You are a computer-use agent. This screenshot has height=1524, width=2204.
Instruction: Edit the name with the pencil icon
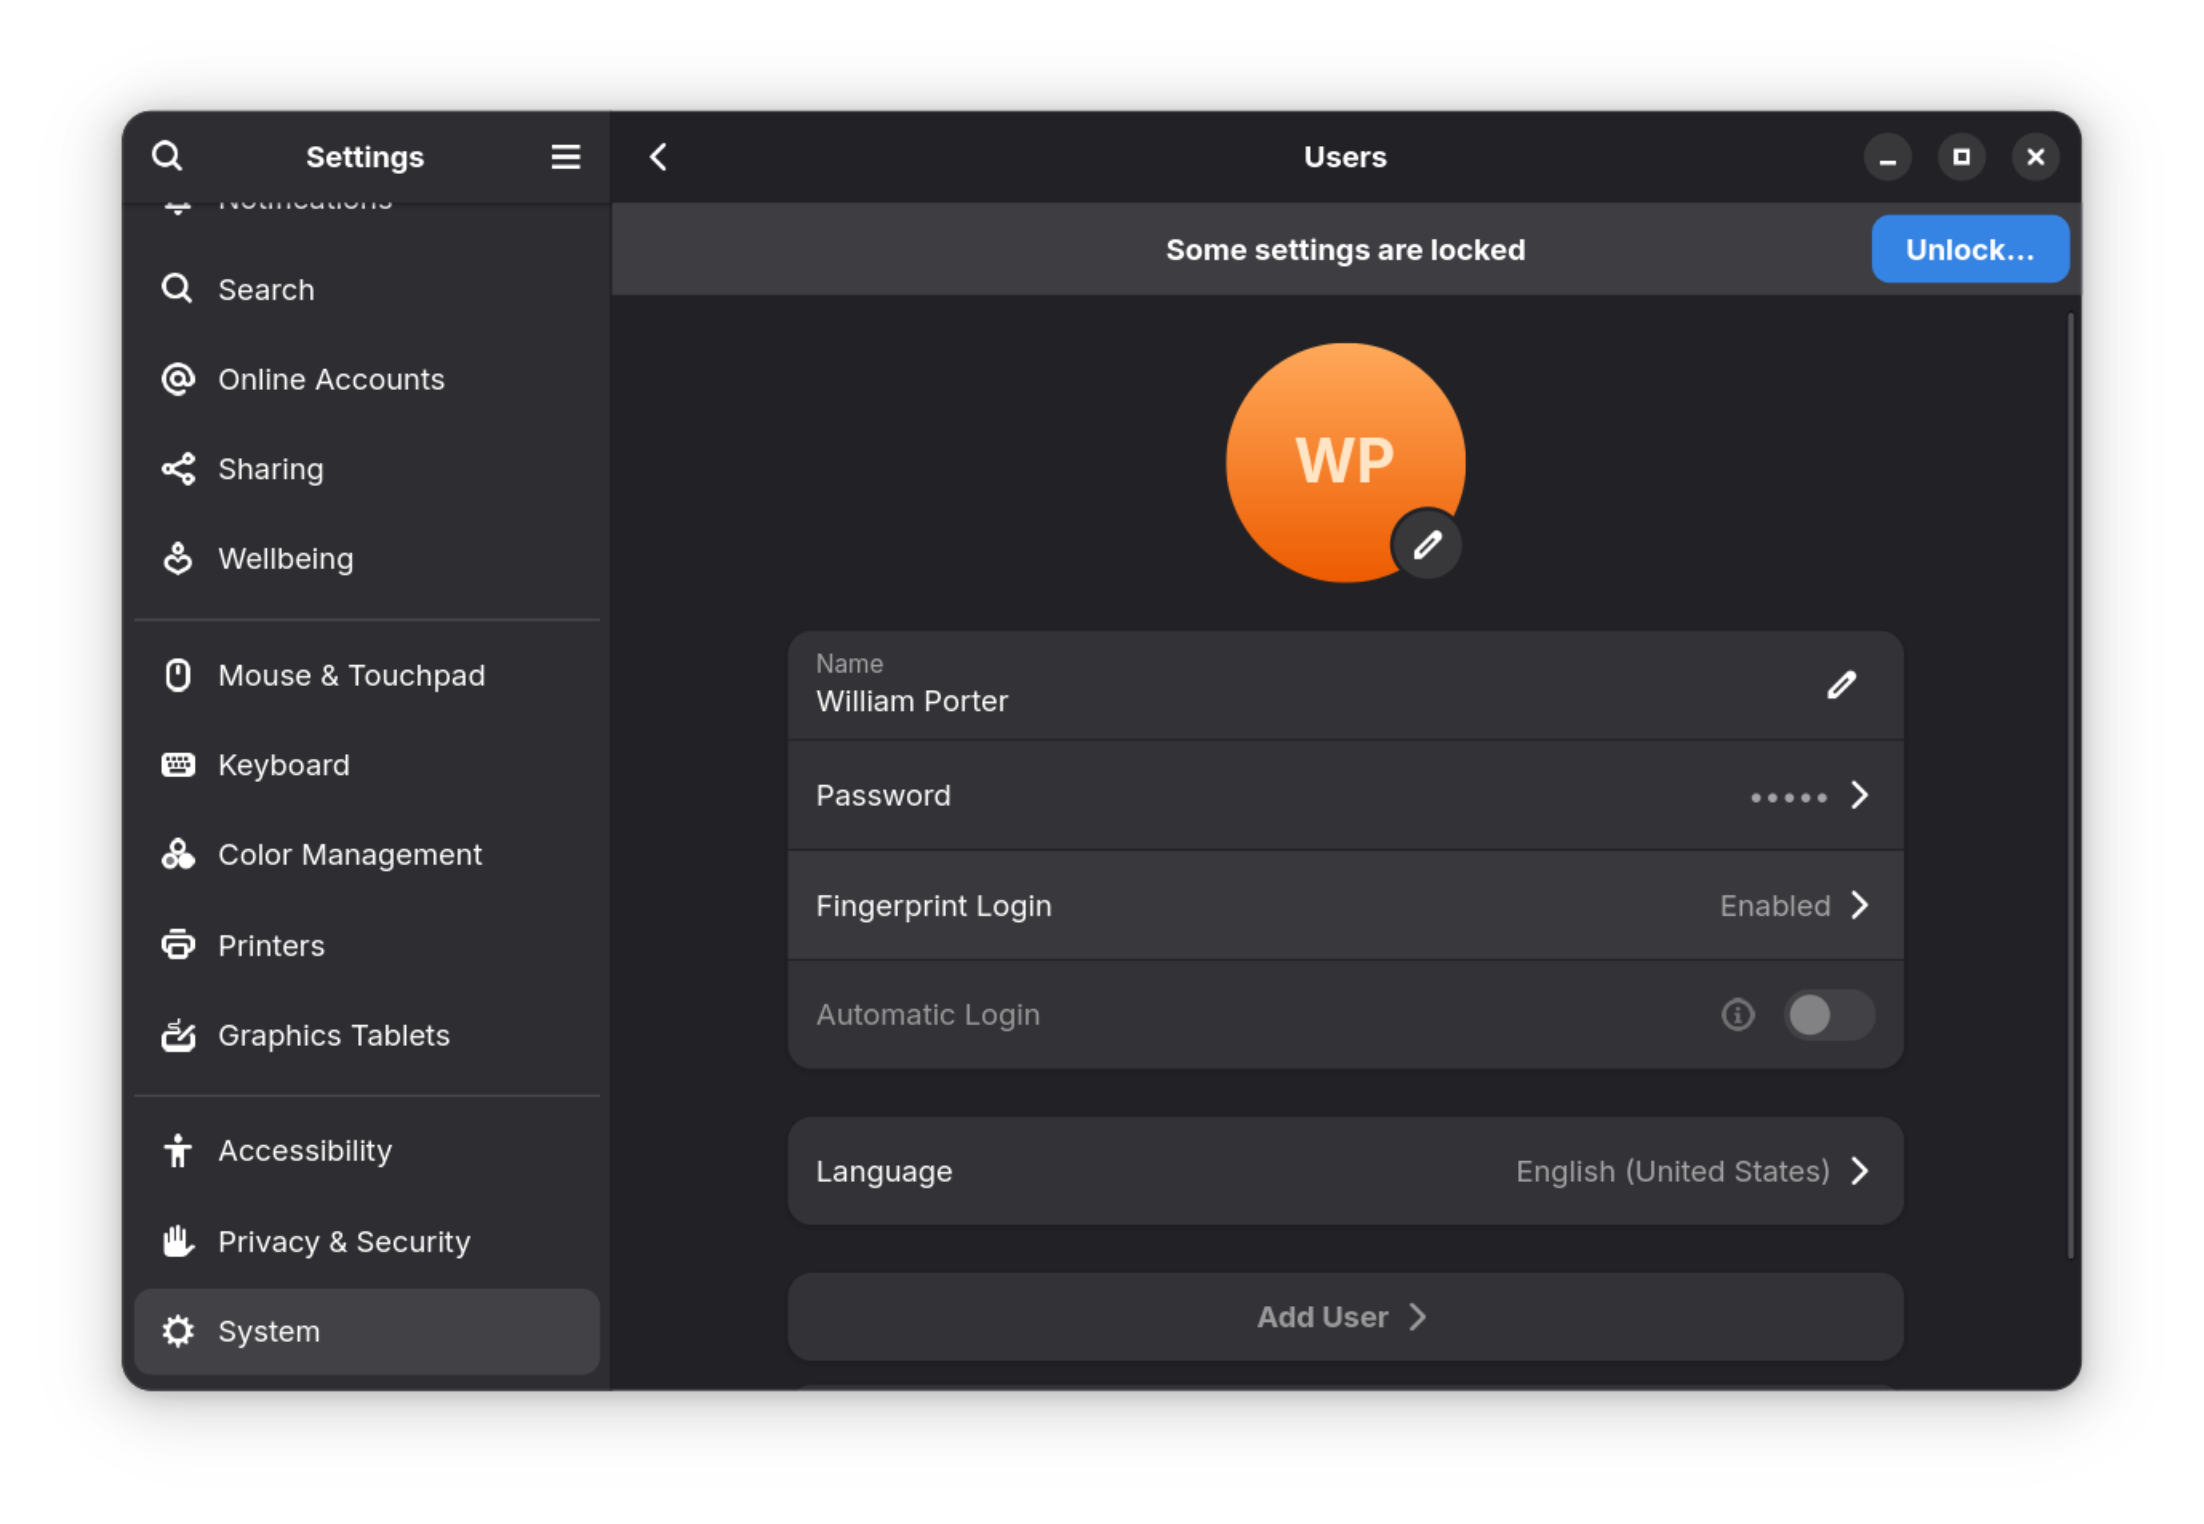[x=1841, y=686]
